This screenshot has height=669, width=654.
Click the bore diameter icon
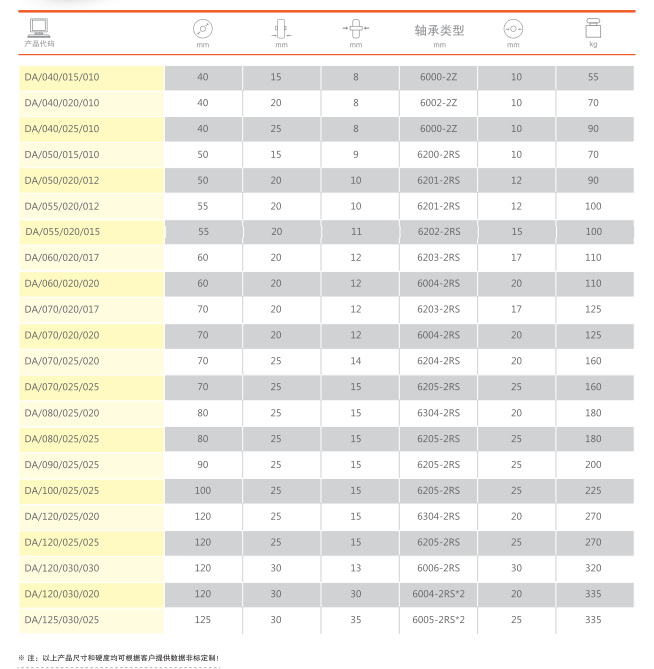coord(513,29)
